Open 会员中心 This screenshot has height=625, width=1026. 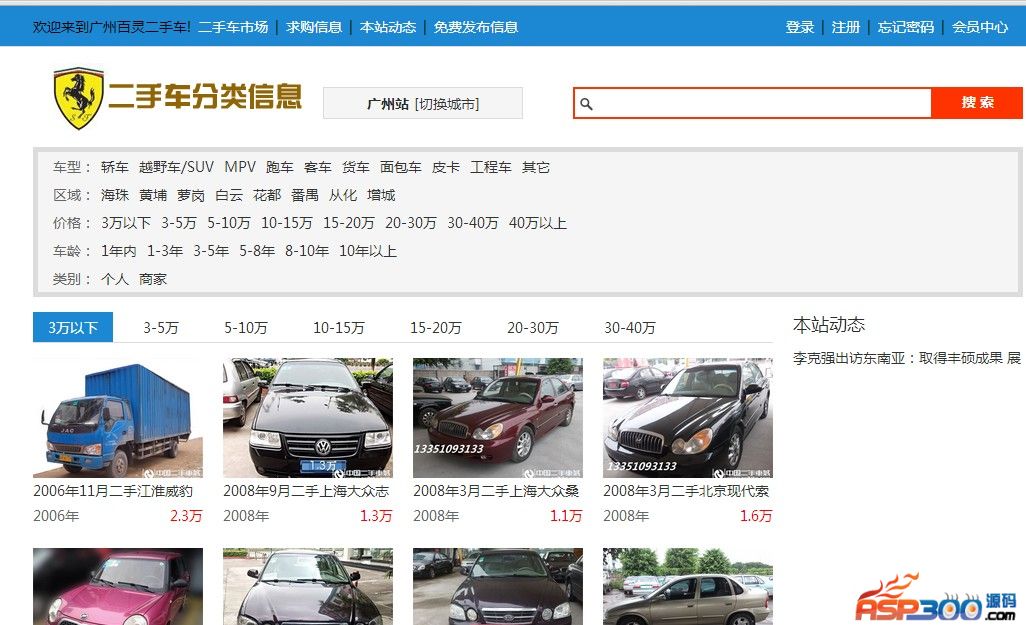tap(980, 27)
